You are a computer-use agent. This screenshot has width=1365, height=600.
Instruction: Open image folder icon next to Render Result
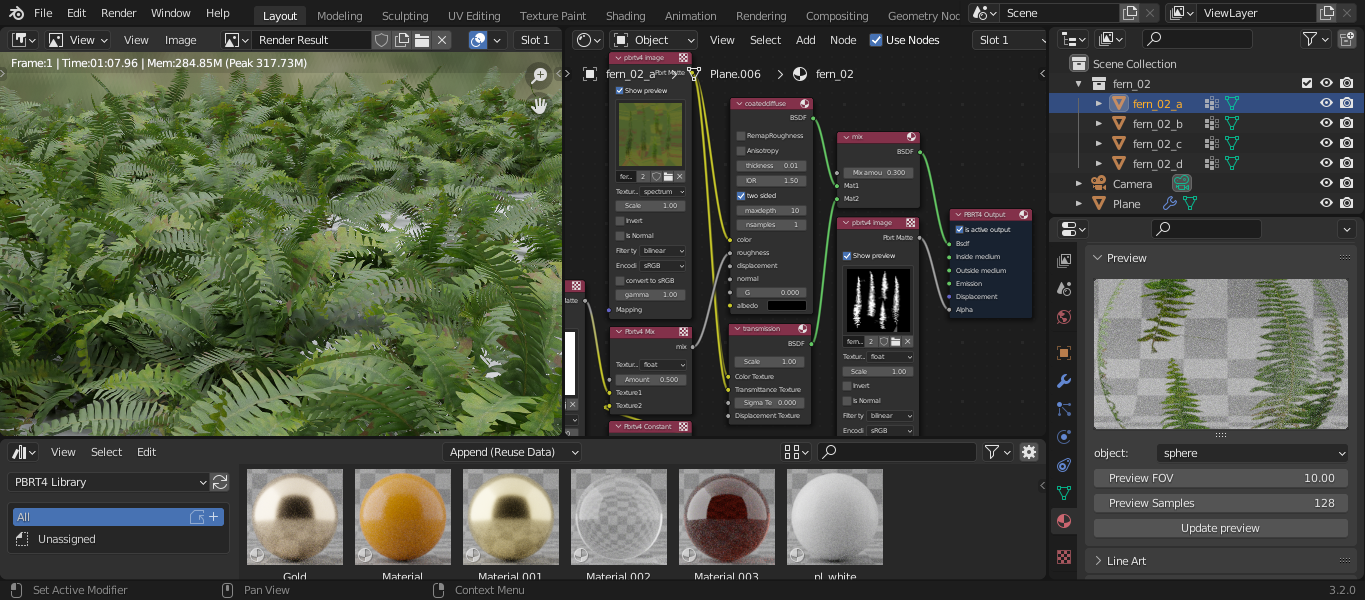pyautogui.click(x=422, y=40)
